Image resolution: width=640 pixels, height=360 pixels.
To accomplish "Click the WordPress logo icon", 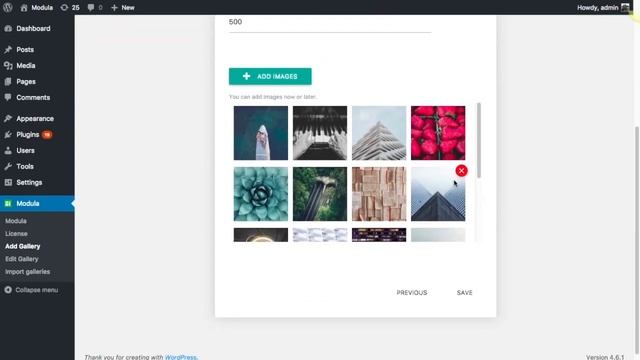I will [x=7, y=7].
